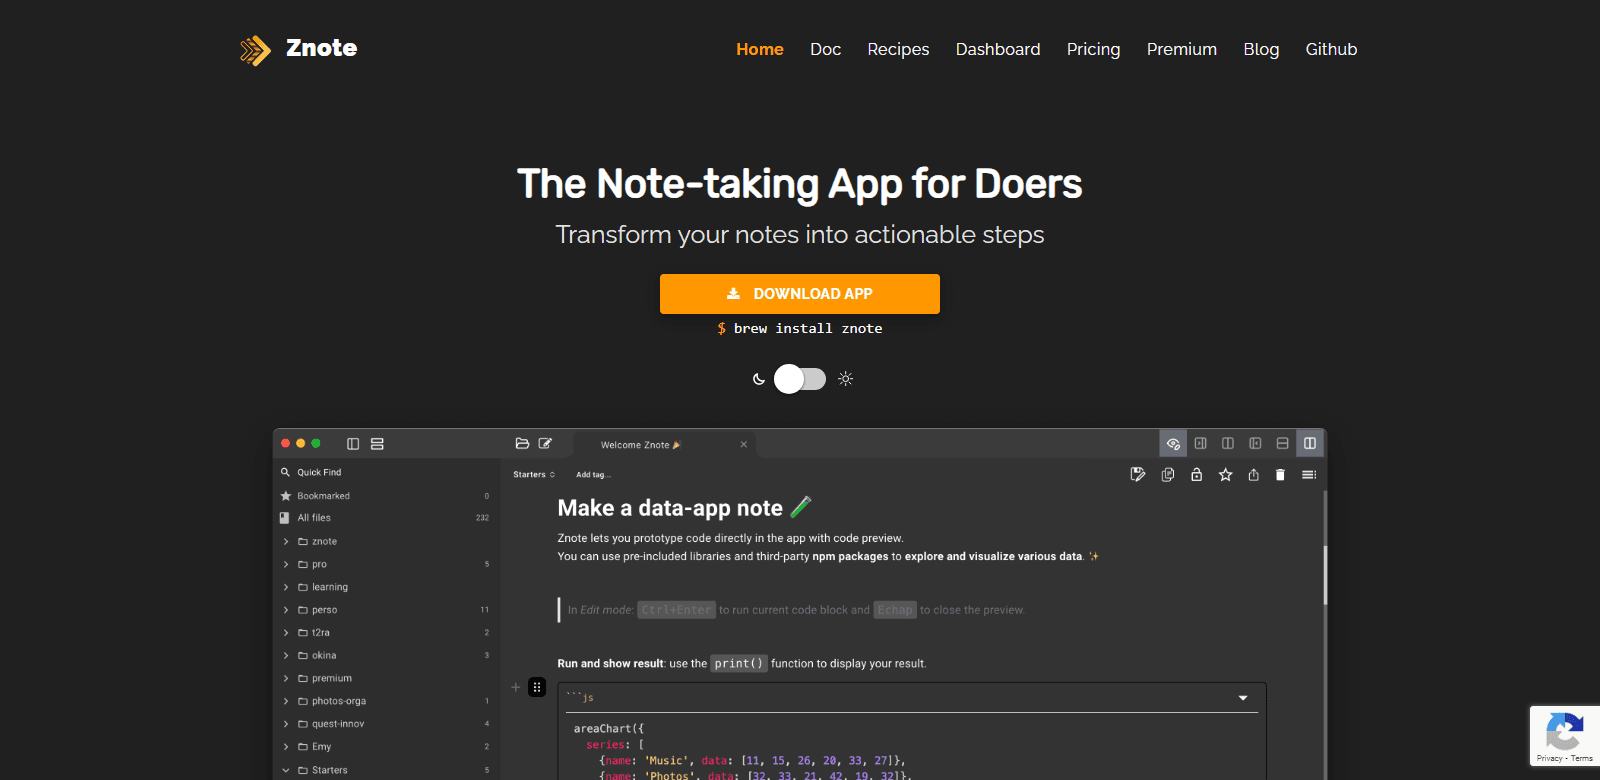Expand the okina folder chevron
This screenshot has width=1600, height=780.
click(x=286, y=656)
